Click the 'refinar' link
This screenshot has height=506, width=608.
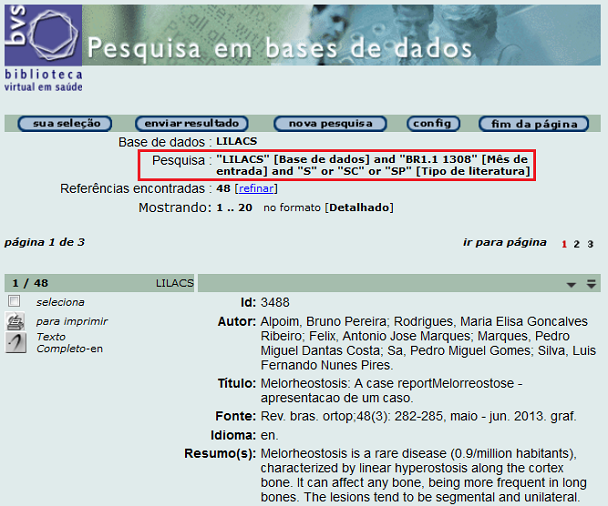256,188
